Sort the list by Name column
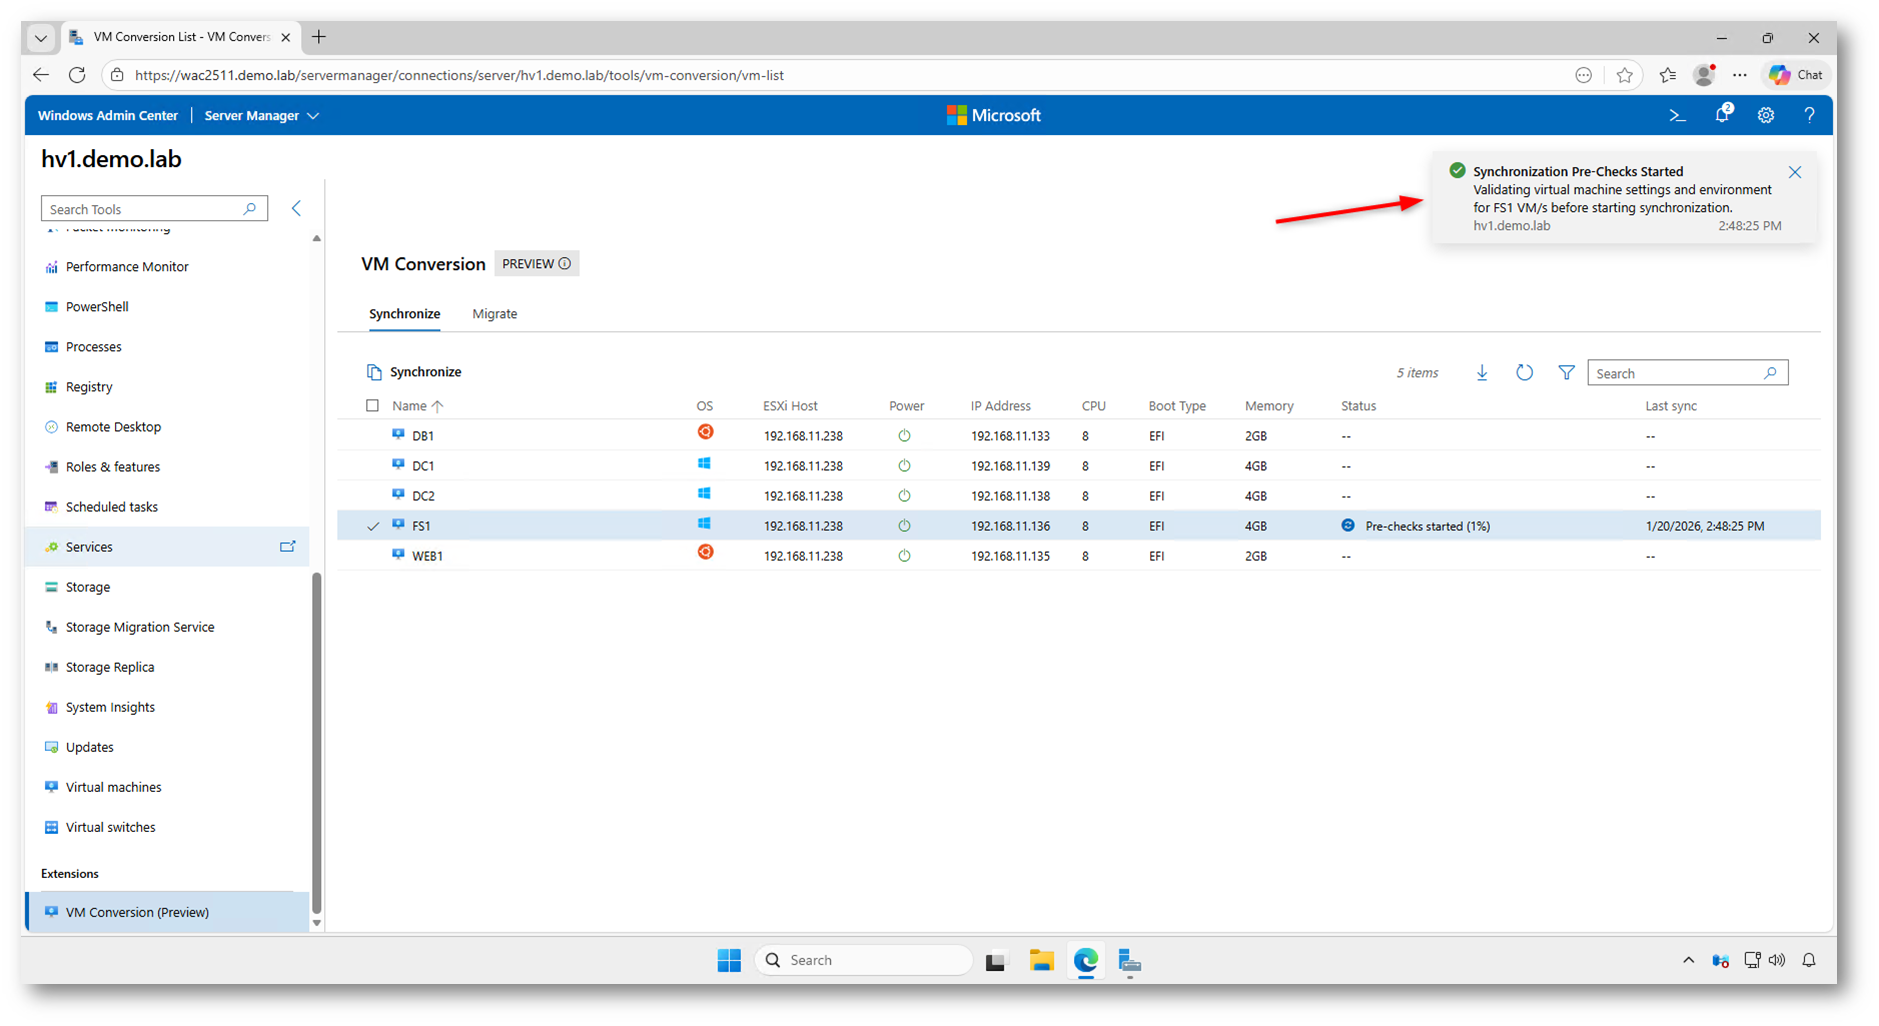This screenshot has height=1026, width=1879. (410, 406)
